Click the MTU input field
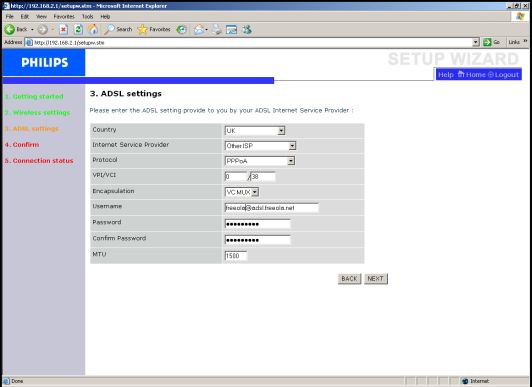The width and height of the screenshot is (532, 387). (236, 256)
